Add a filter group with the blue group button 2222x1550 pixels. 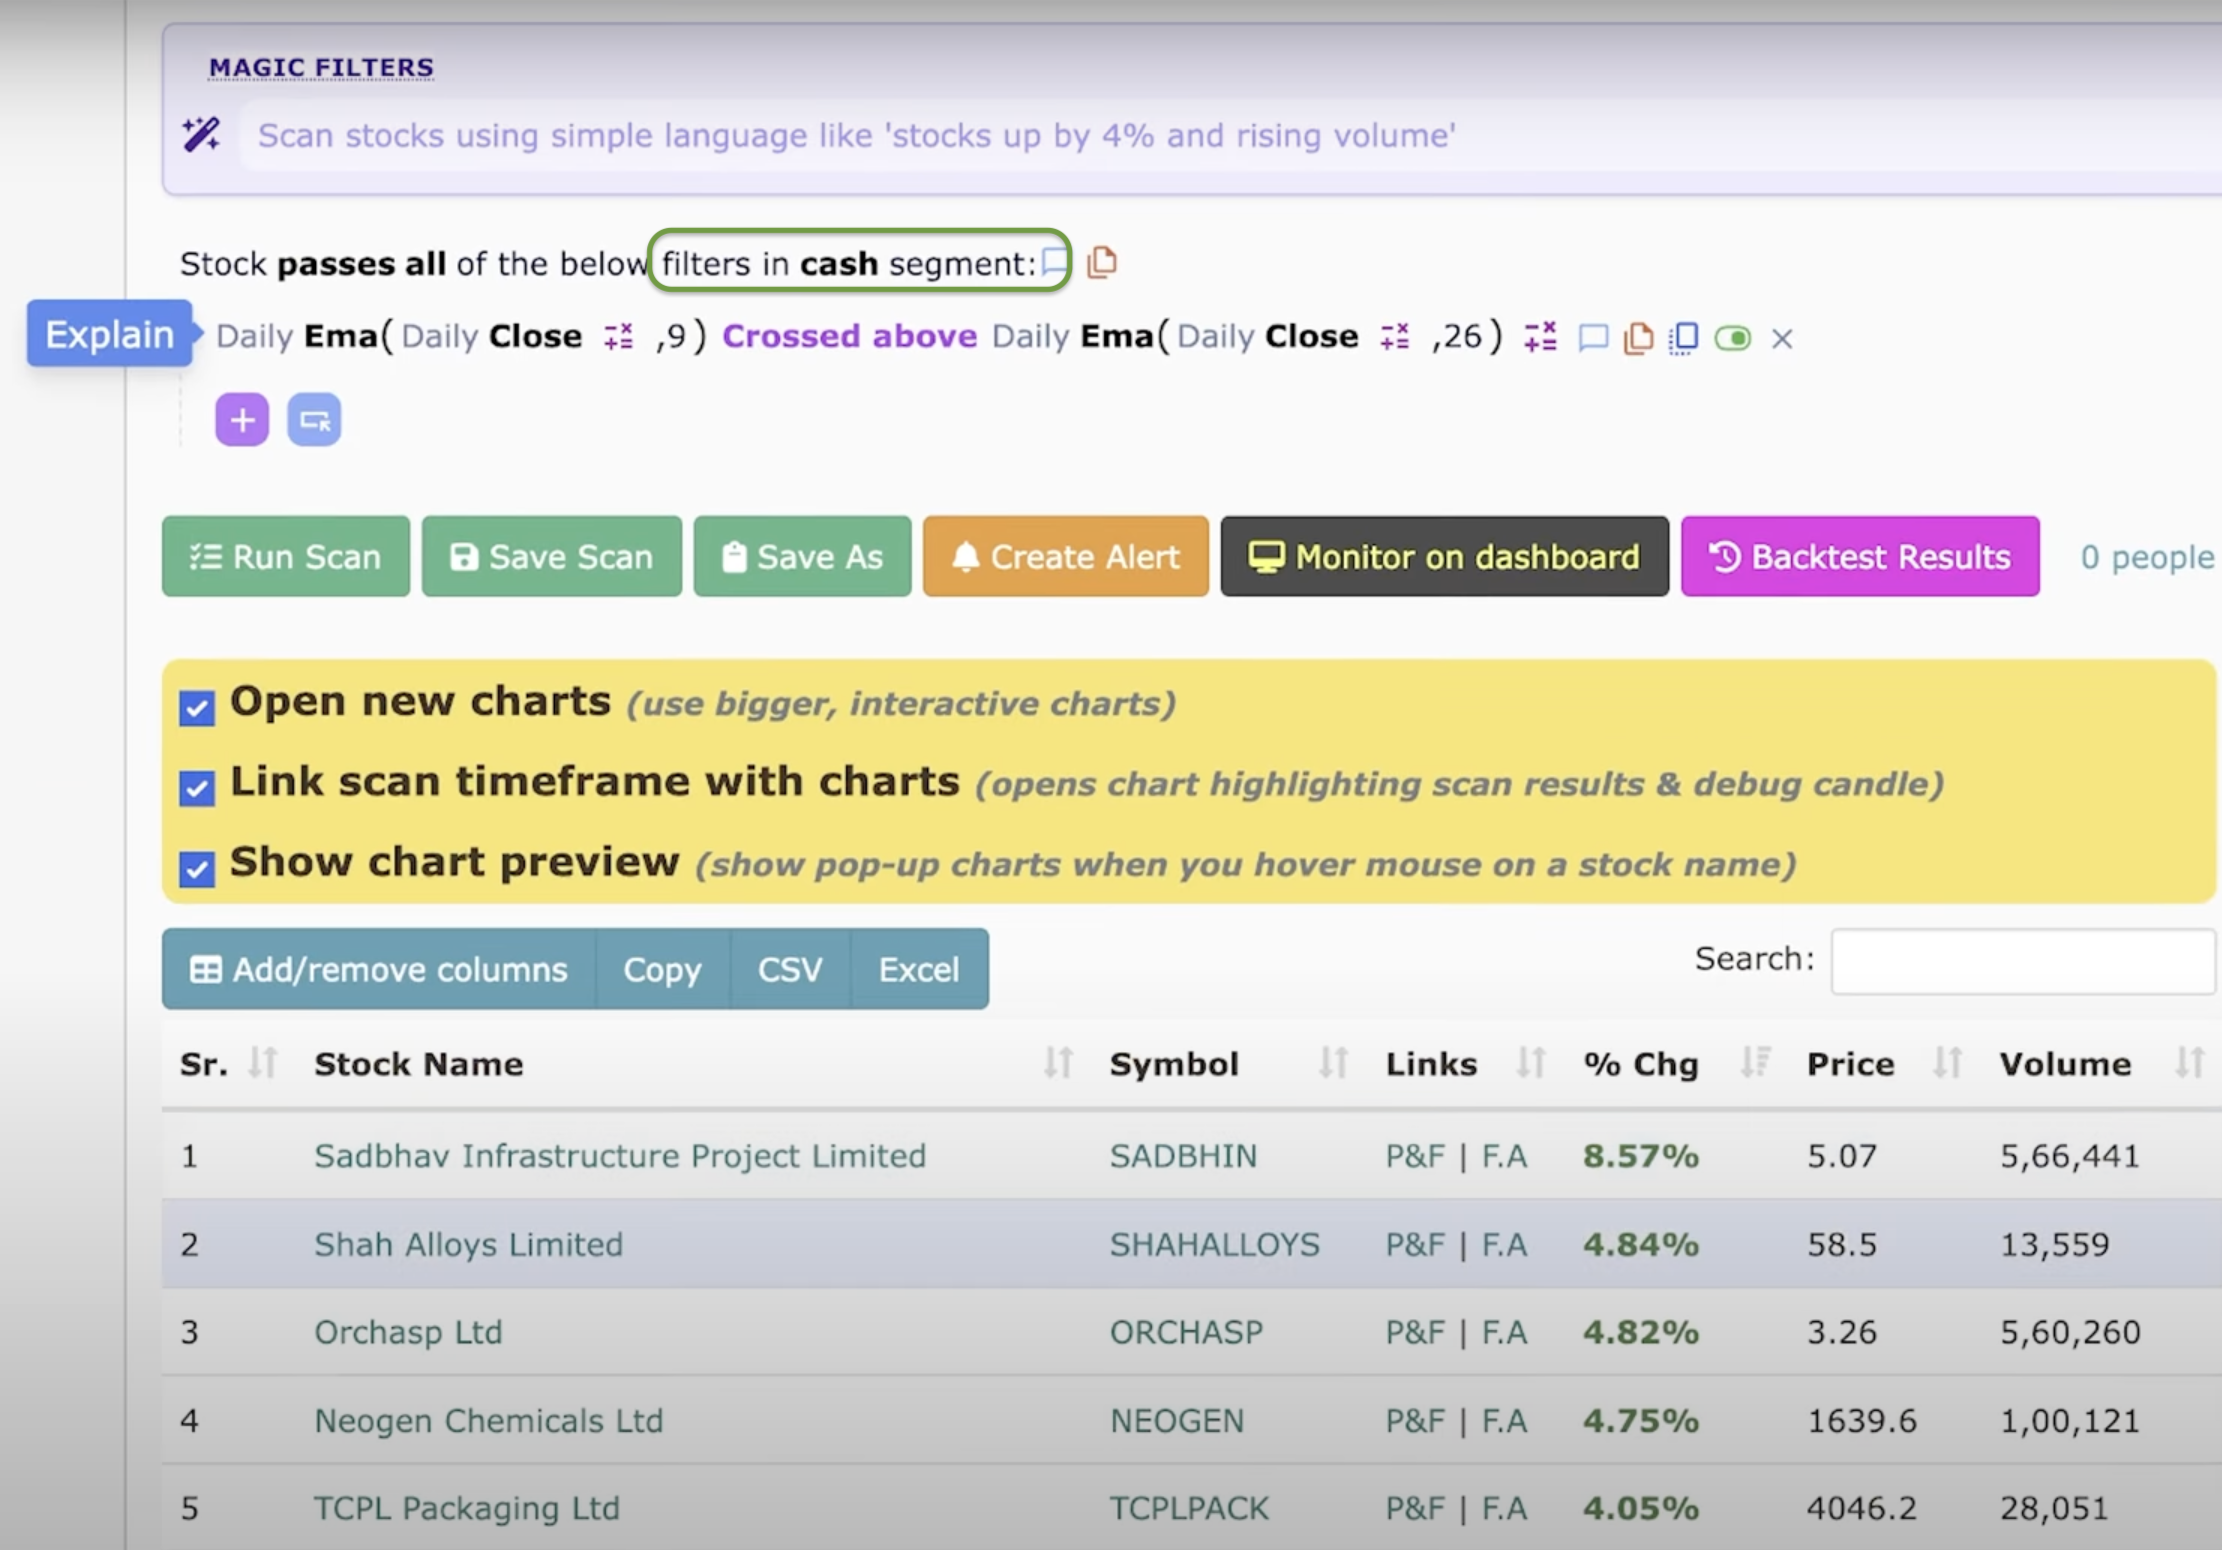[314, 419]
